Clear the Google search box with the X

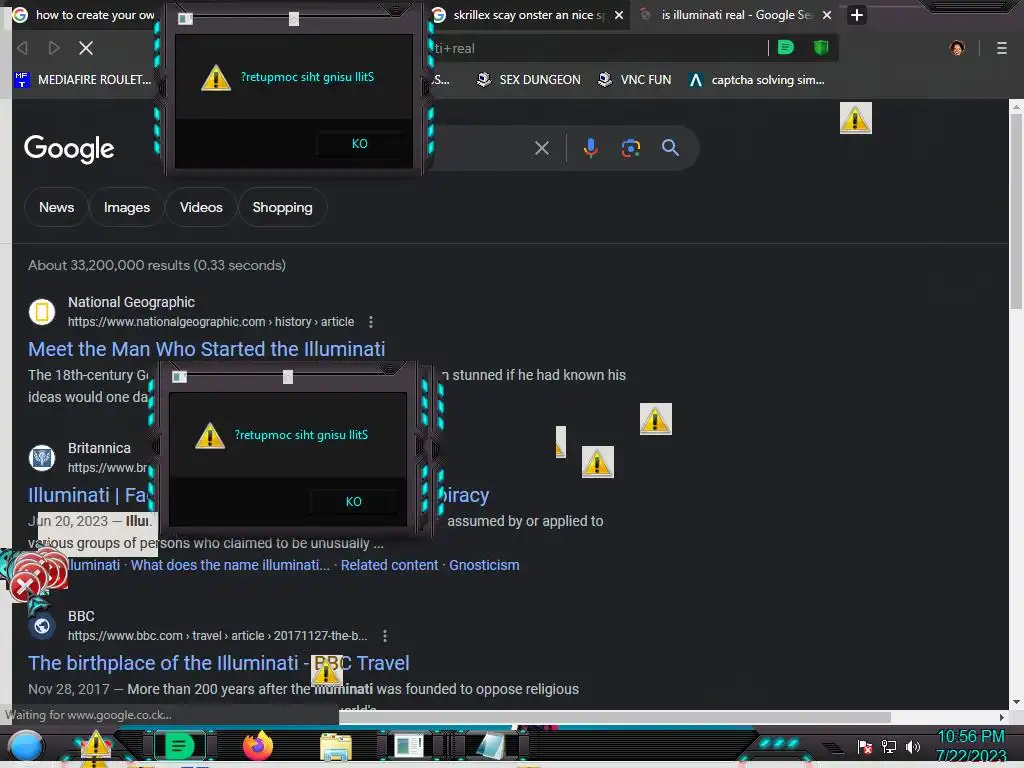click(x=541, y=148)
